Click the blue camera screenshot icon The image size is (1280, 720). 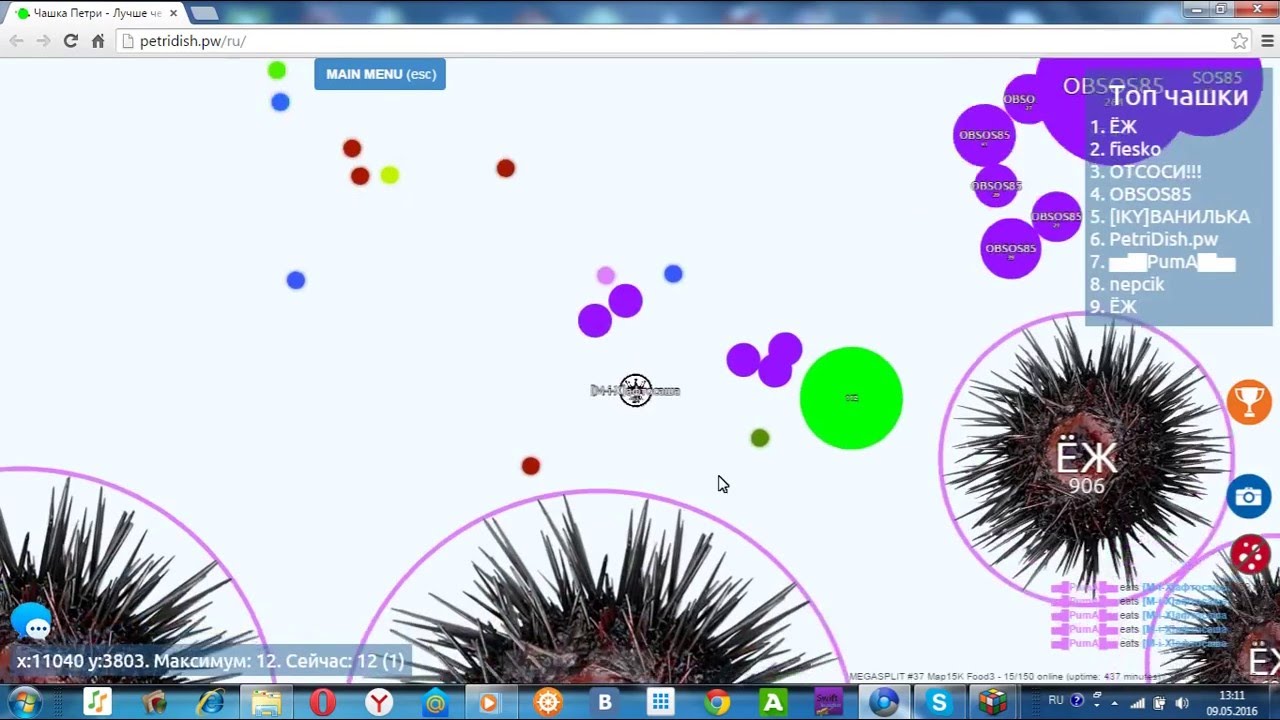(x=1249, y=497)
